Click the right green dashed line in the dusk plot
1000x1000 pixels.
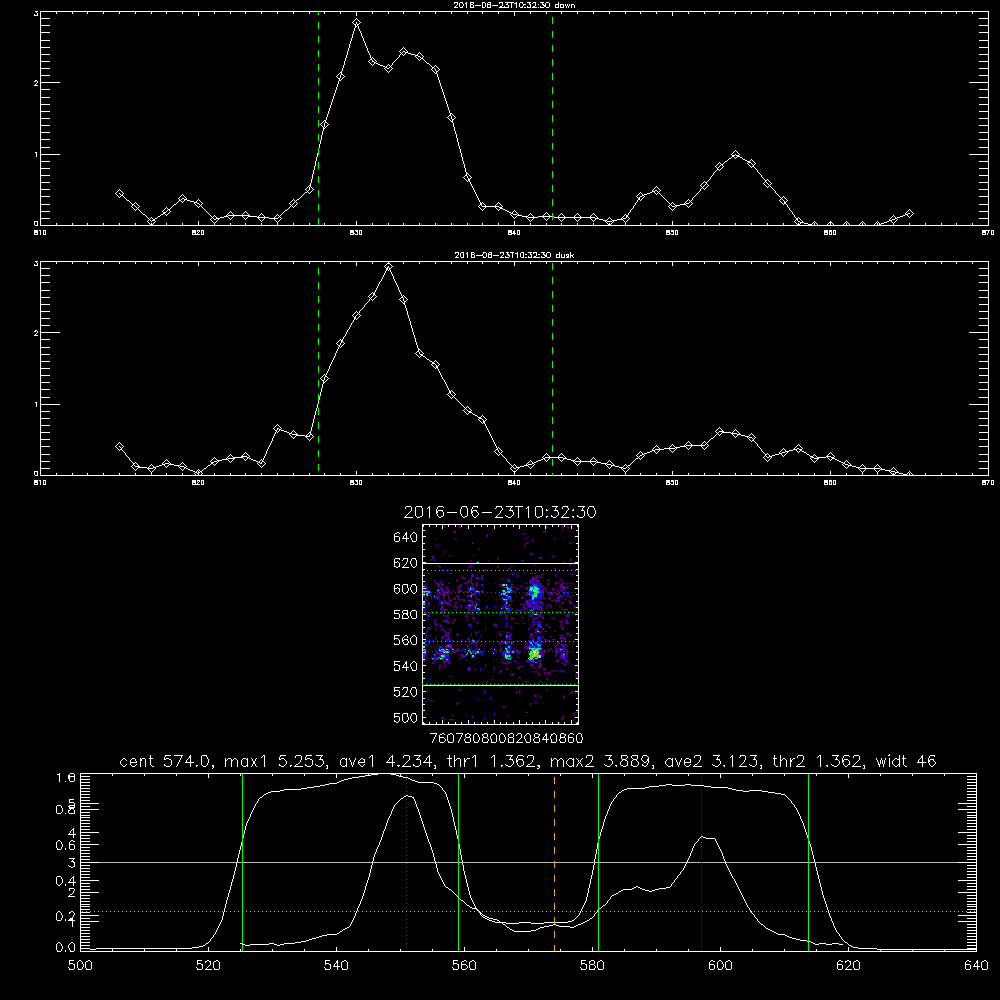pyautogui.click(x=552, y=369)
